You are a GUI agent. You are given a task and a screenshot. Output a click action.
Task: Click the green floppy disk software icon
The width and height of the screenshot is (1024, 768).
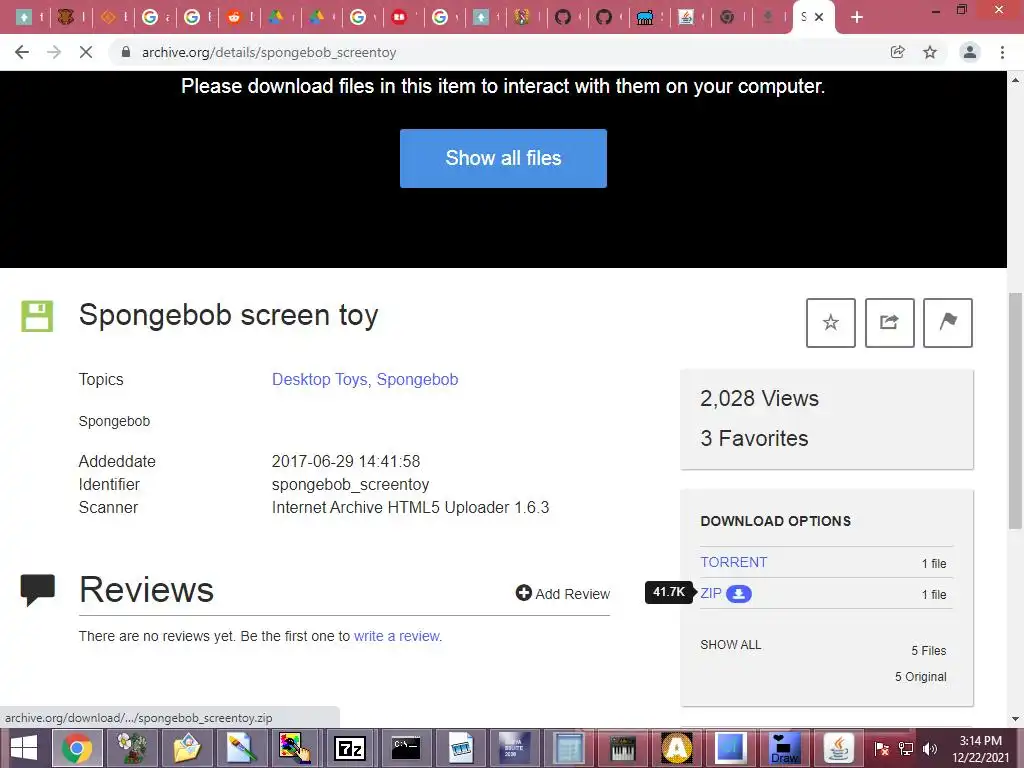pyautogui.click(x=37, y=316)
